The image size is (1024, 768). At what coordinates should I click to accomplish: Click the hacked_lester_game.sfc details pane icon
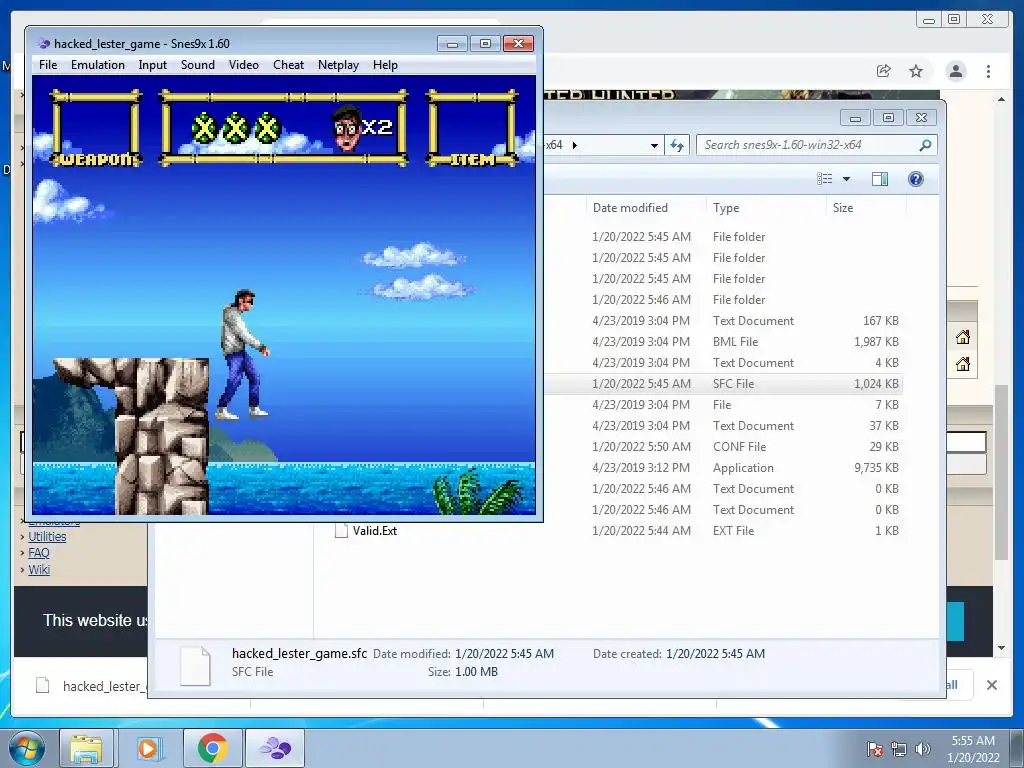point(195,665)
